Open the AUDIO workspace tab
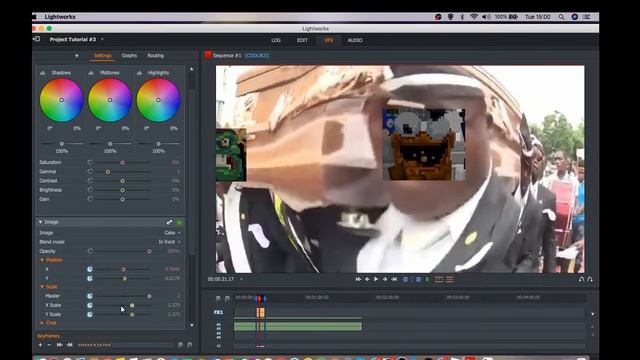Viewport: 640px width, 360px height. [x=355, y=40]
